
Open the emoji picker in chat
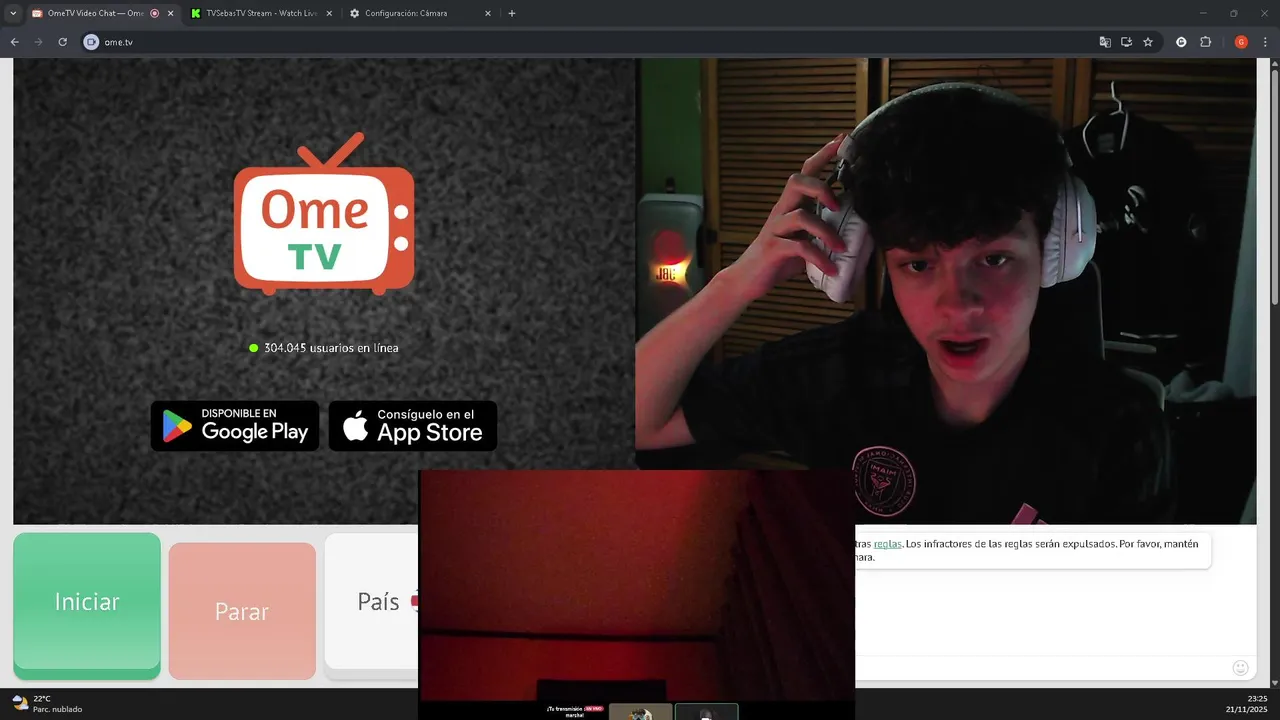[x=1240, y=668]
